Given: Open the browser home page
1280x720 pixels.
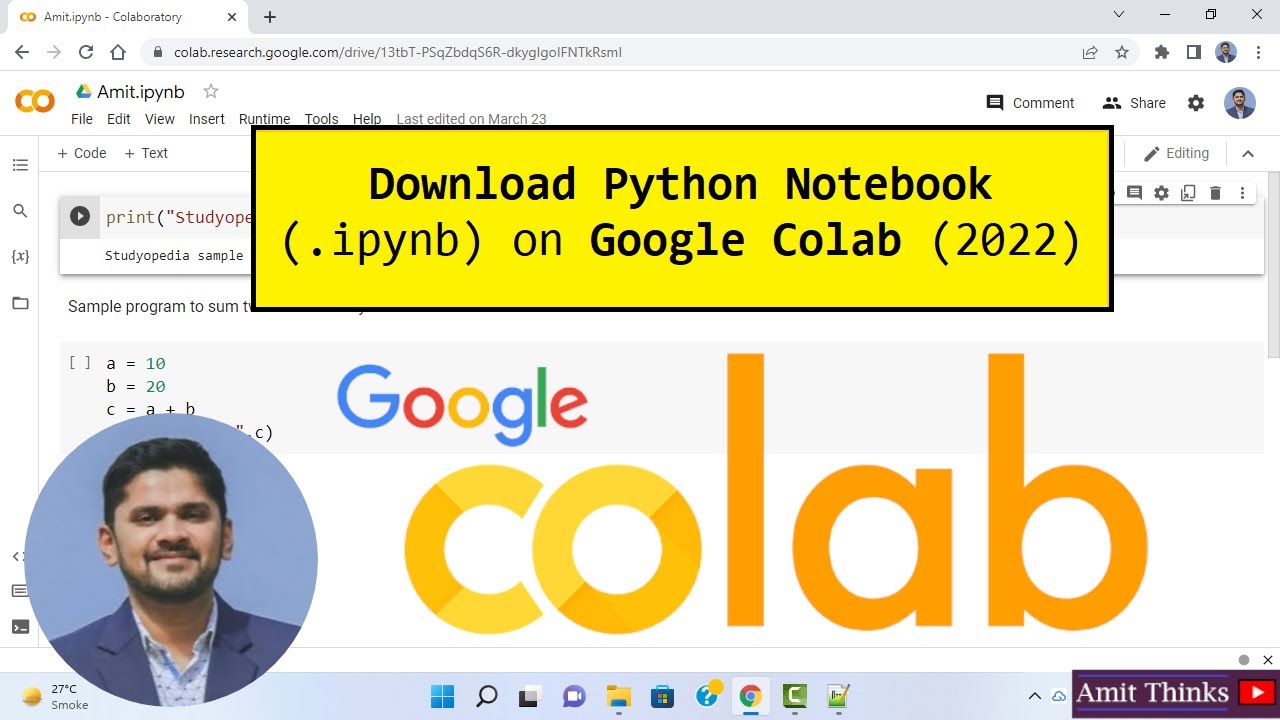Looking at the screenshot, I should [x=118, y=52].
